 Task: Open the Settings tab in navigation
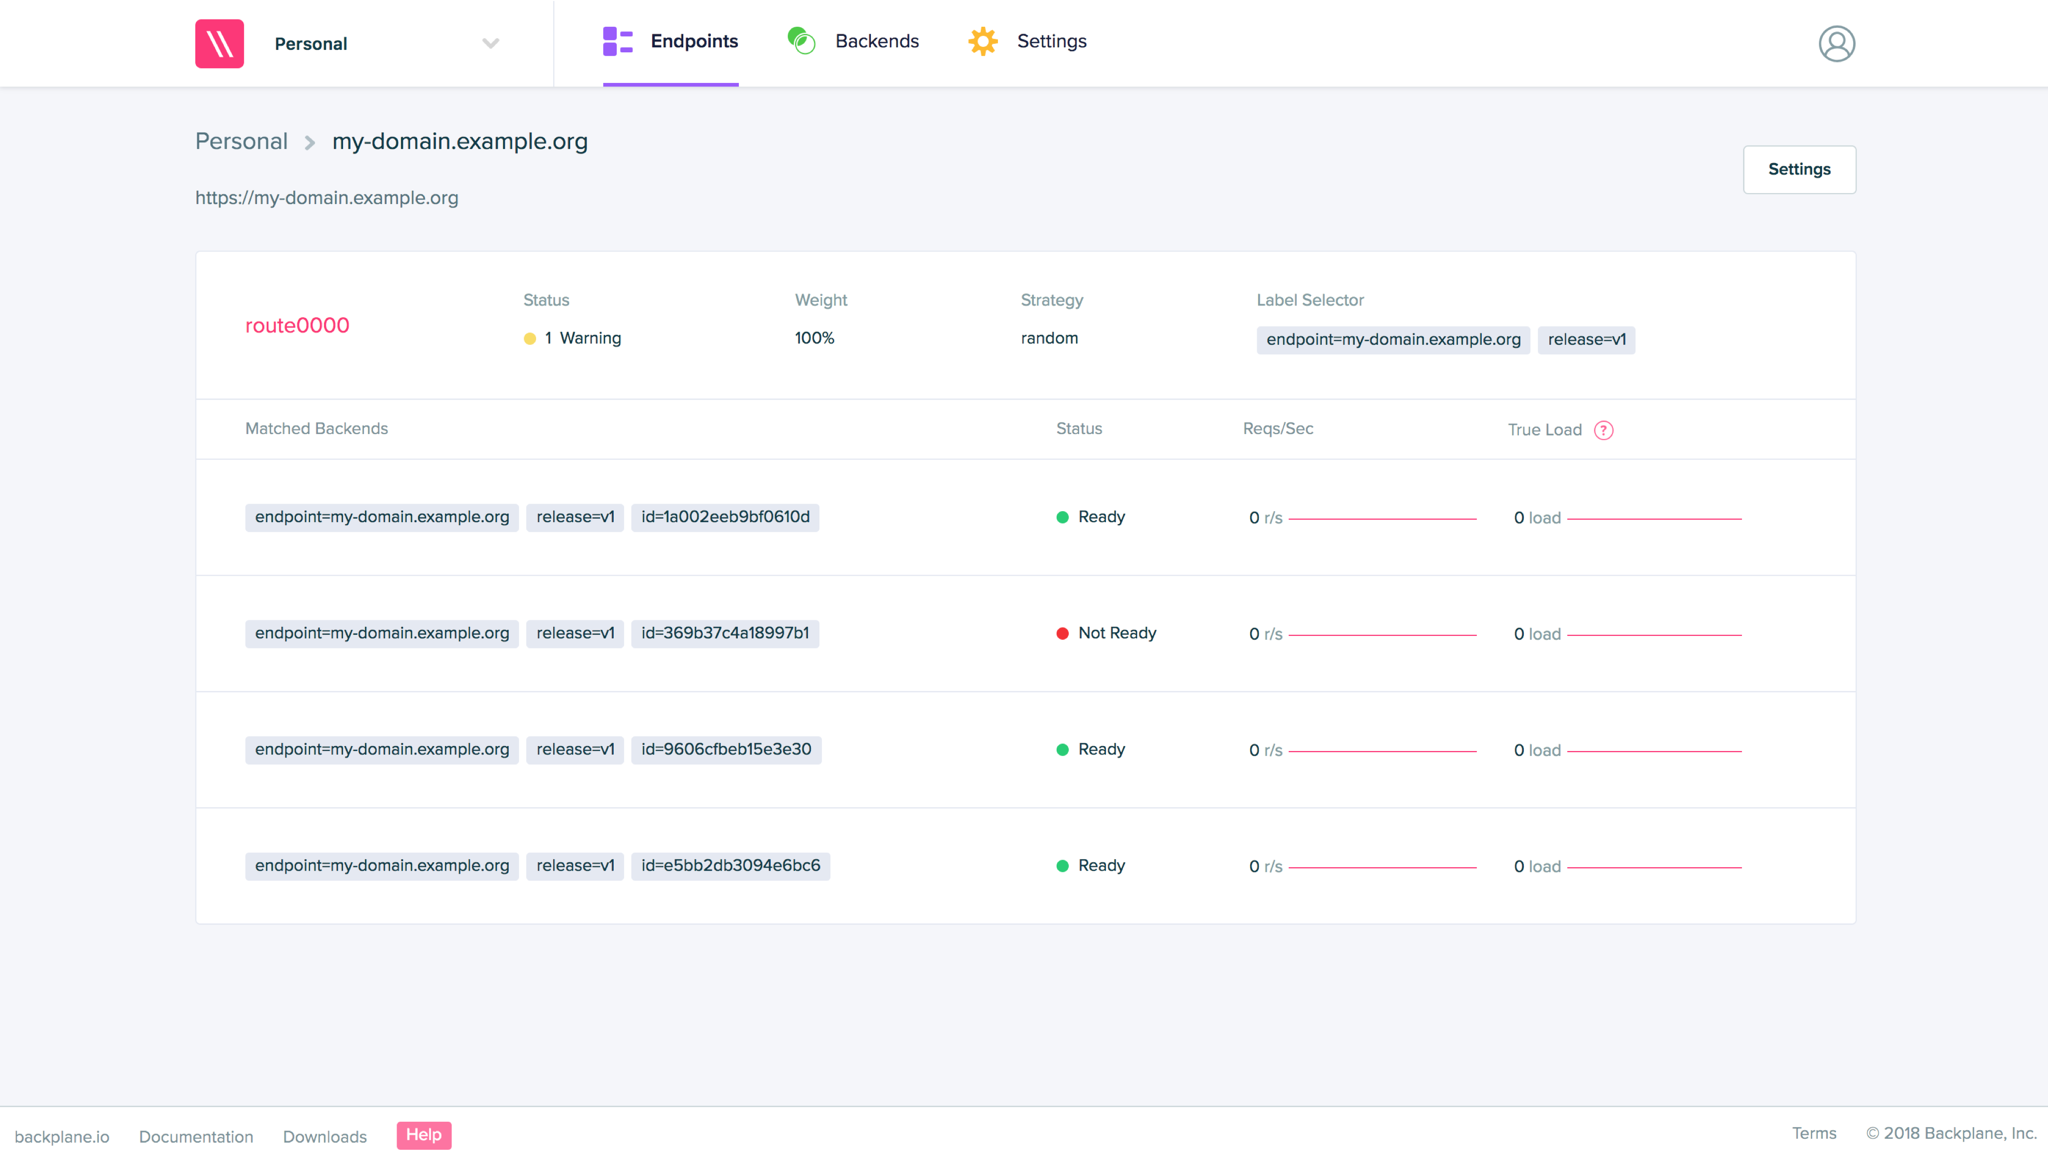[x=1051, y=41]
